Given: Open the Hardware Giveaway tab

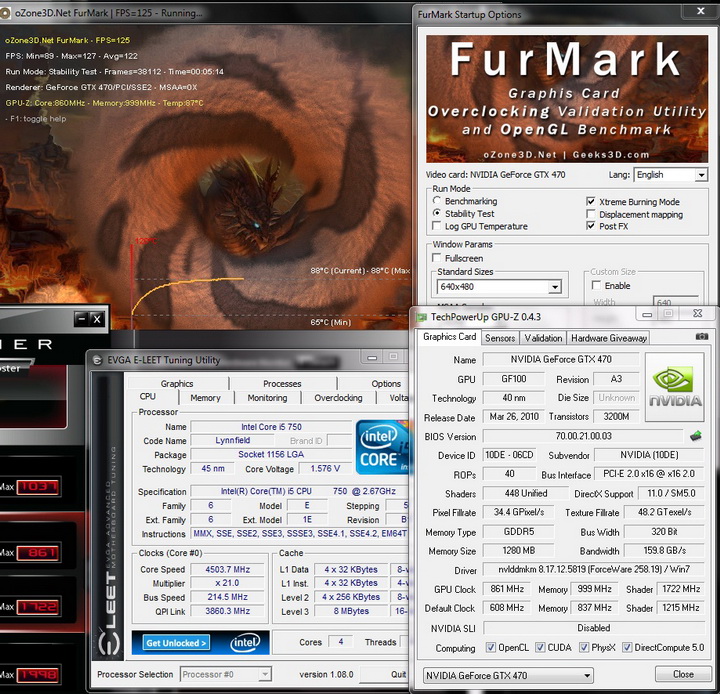Looking at the screenshot, I should tap(608, 338).
